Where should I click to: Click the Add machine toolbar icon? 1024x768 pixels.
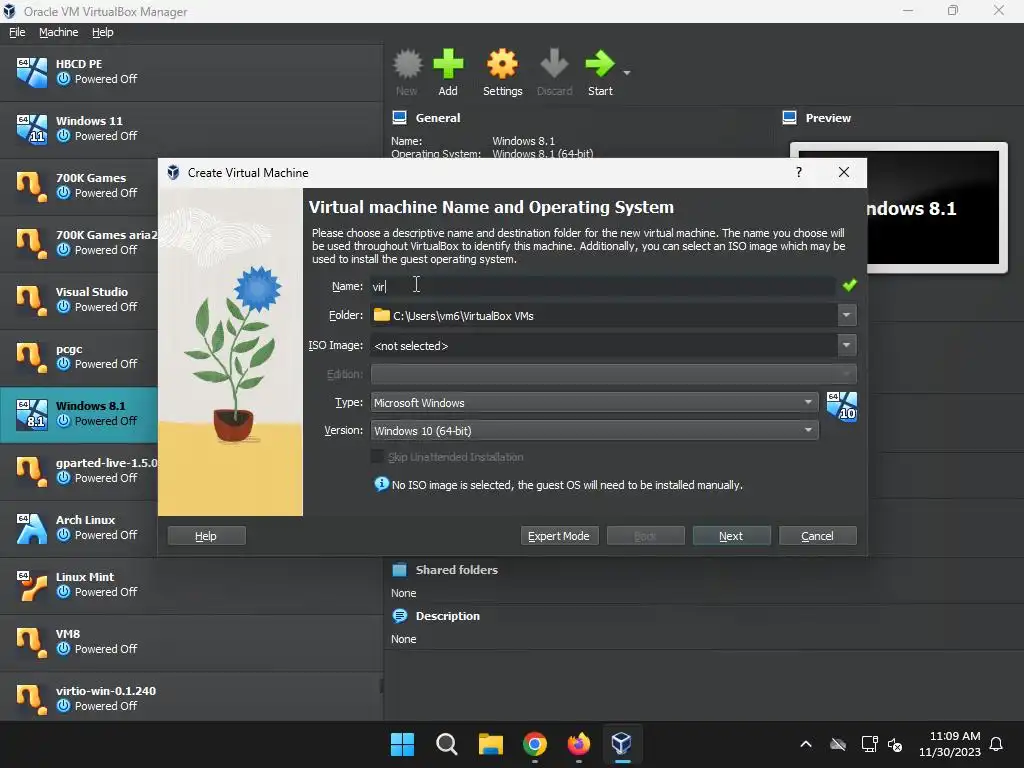tap(448, 64)
